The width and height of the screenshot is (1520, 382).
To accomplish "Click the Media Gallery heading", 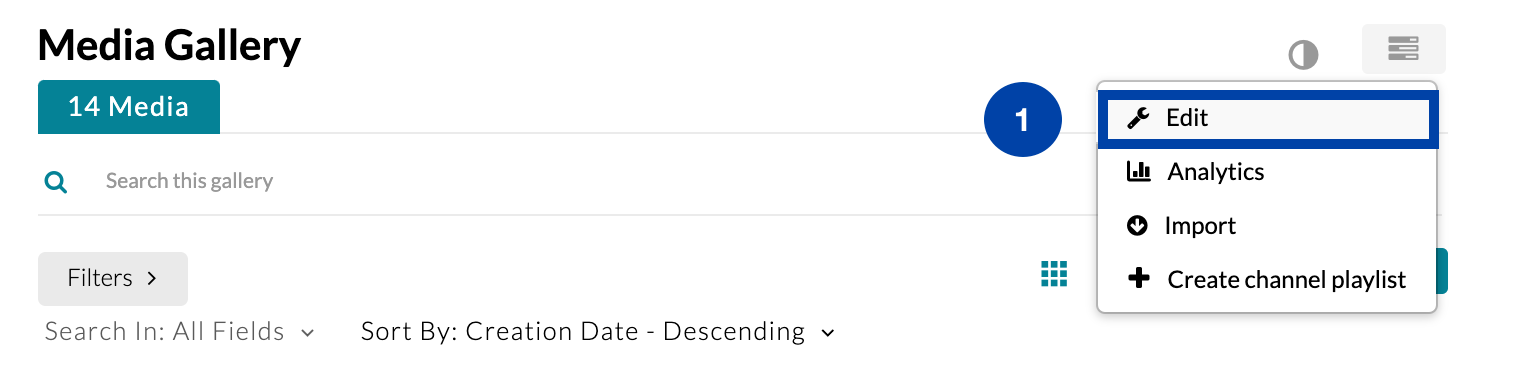I will (x=169, y=45).
